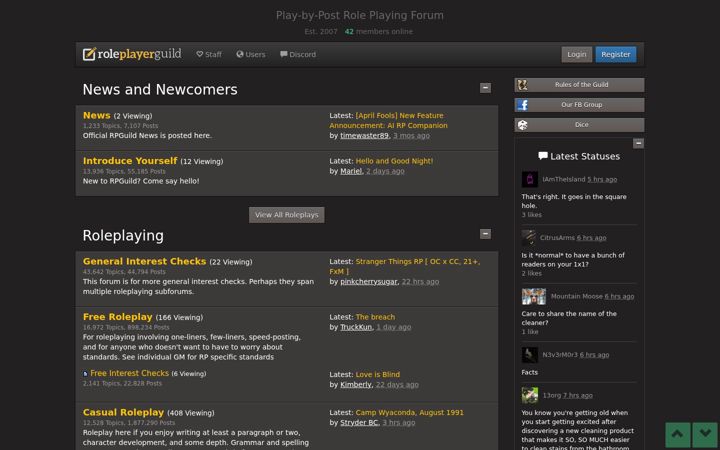Click the scroll-to-bottom arrow button
The image size is (720, 450).
pyautogui.click(x=705, y=435)
